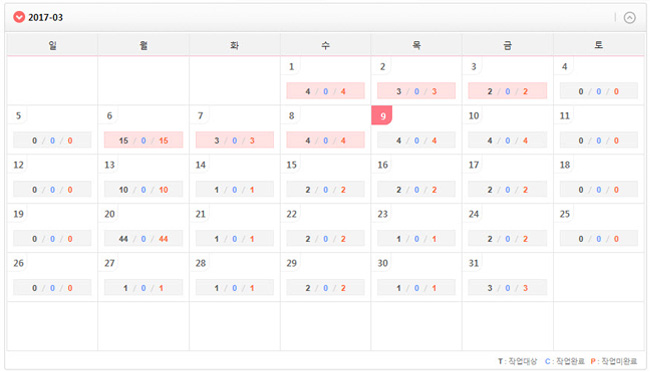Select date number 15 in the calendar
Viewport: 650px width, 372px height.
point(291,165)
